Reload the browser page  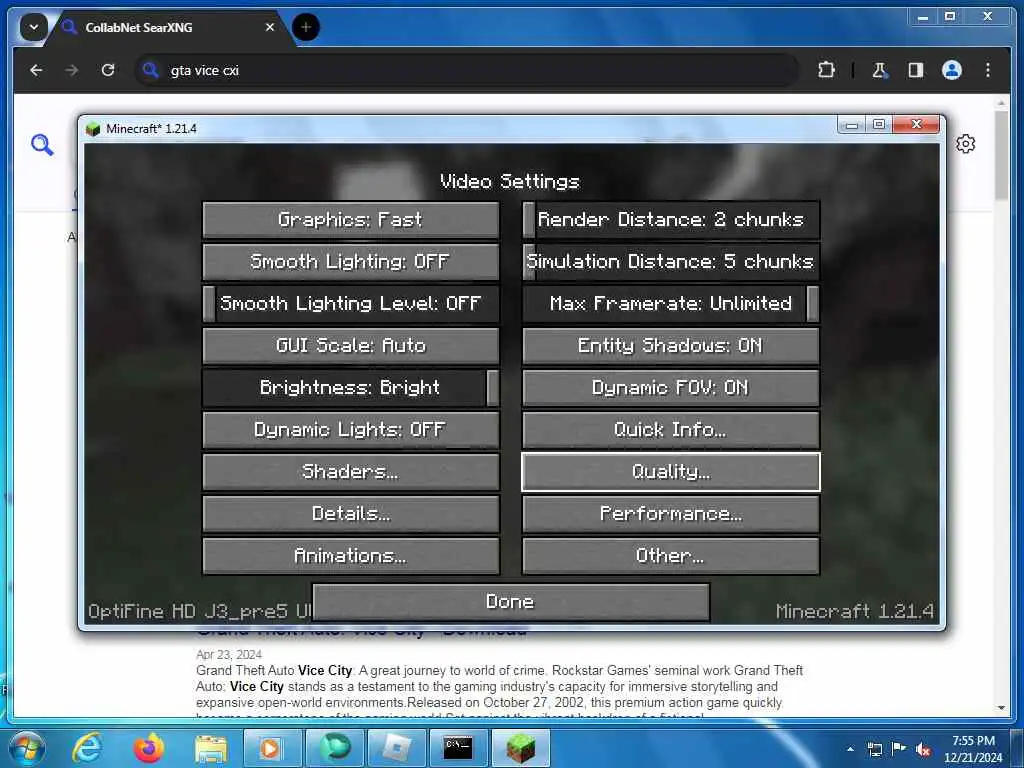[108, 70]
